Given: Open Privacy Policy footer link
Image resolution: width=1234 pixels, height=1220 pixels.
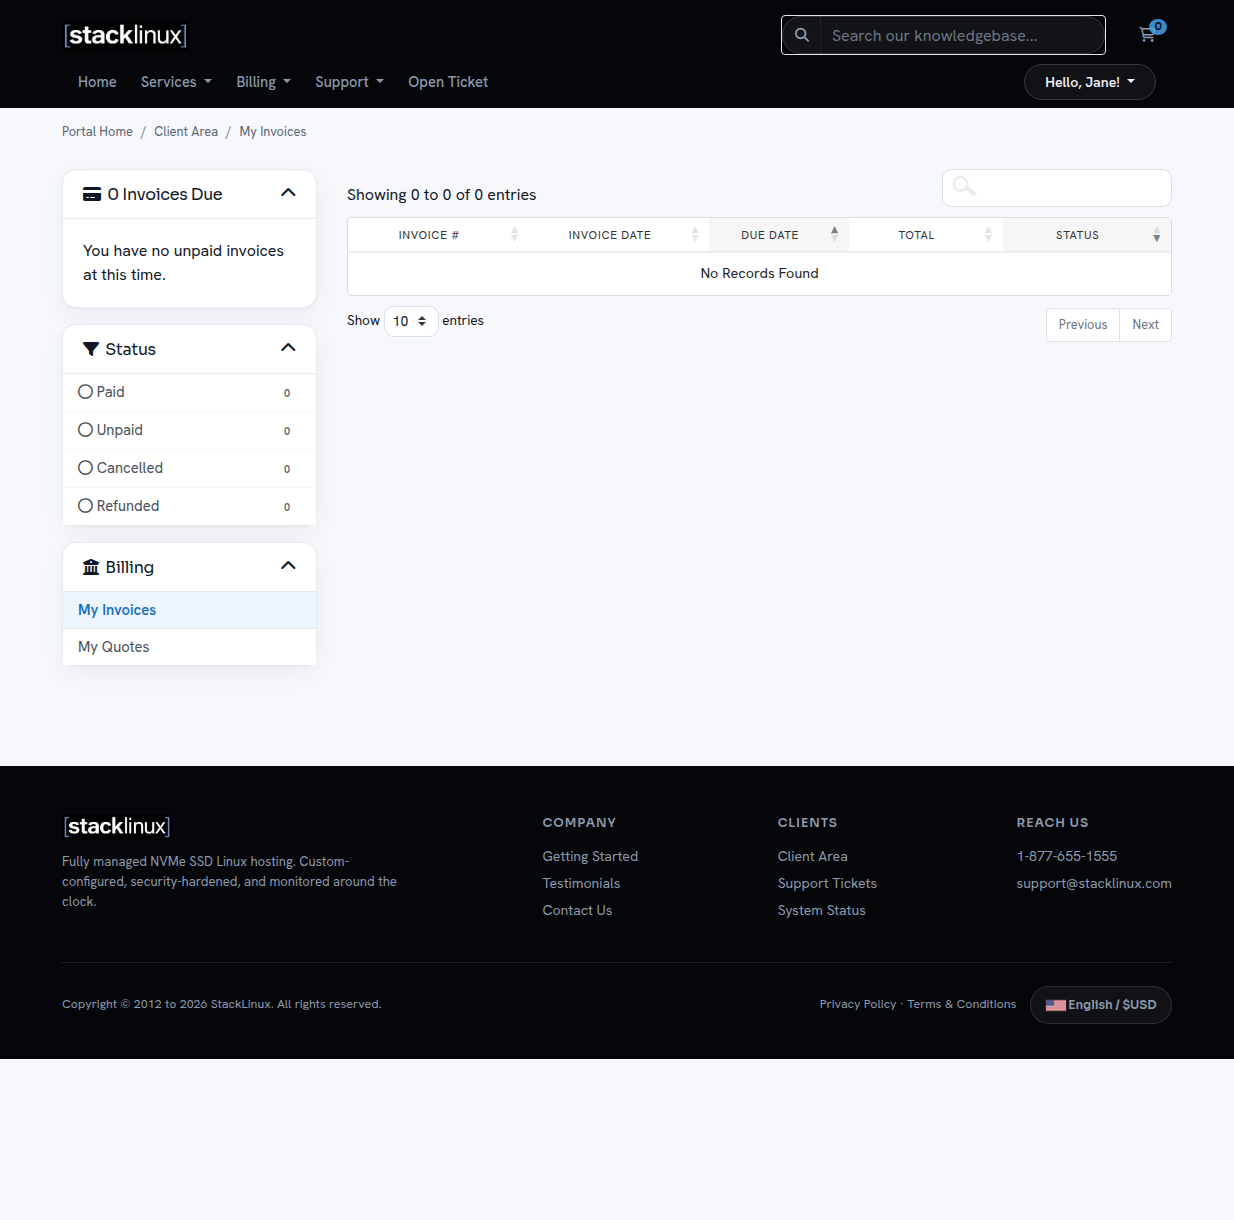Looking at the screenshot, I should (x=858, y=1004).
